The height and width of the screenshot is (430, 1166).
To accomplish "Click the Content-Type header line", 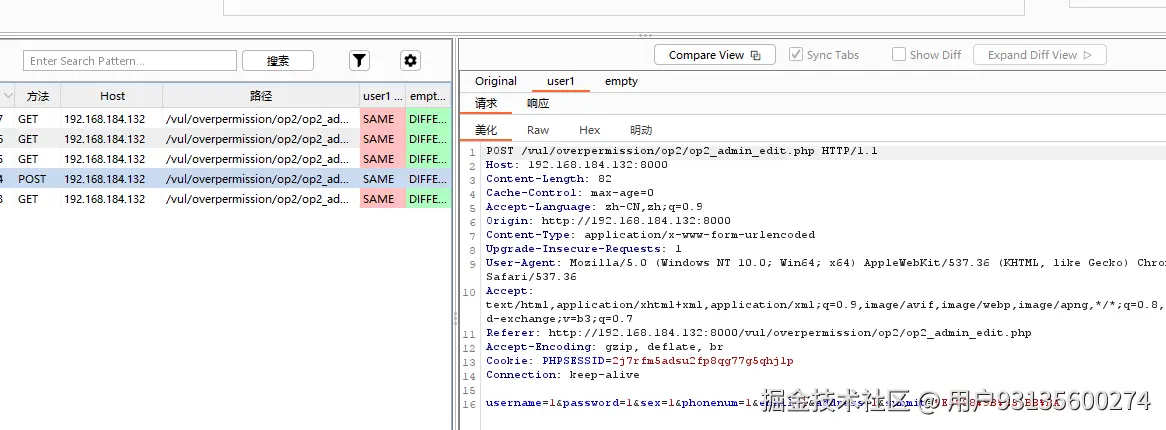I will pos(651,235).
